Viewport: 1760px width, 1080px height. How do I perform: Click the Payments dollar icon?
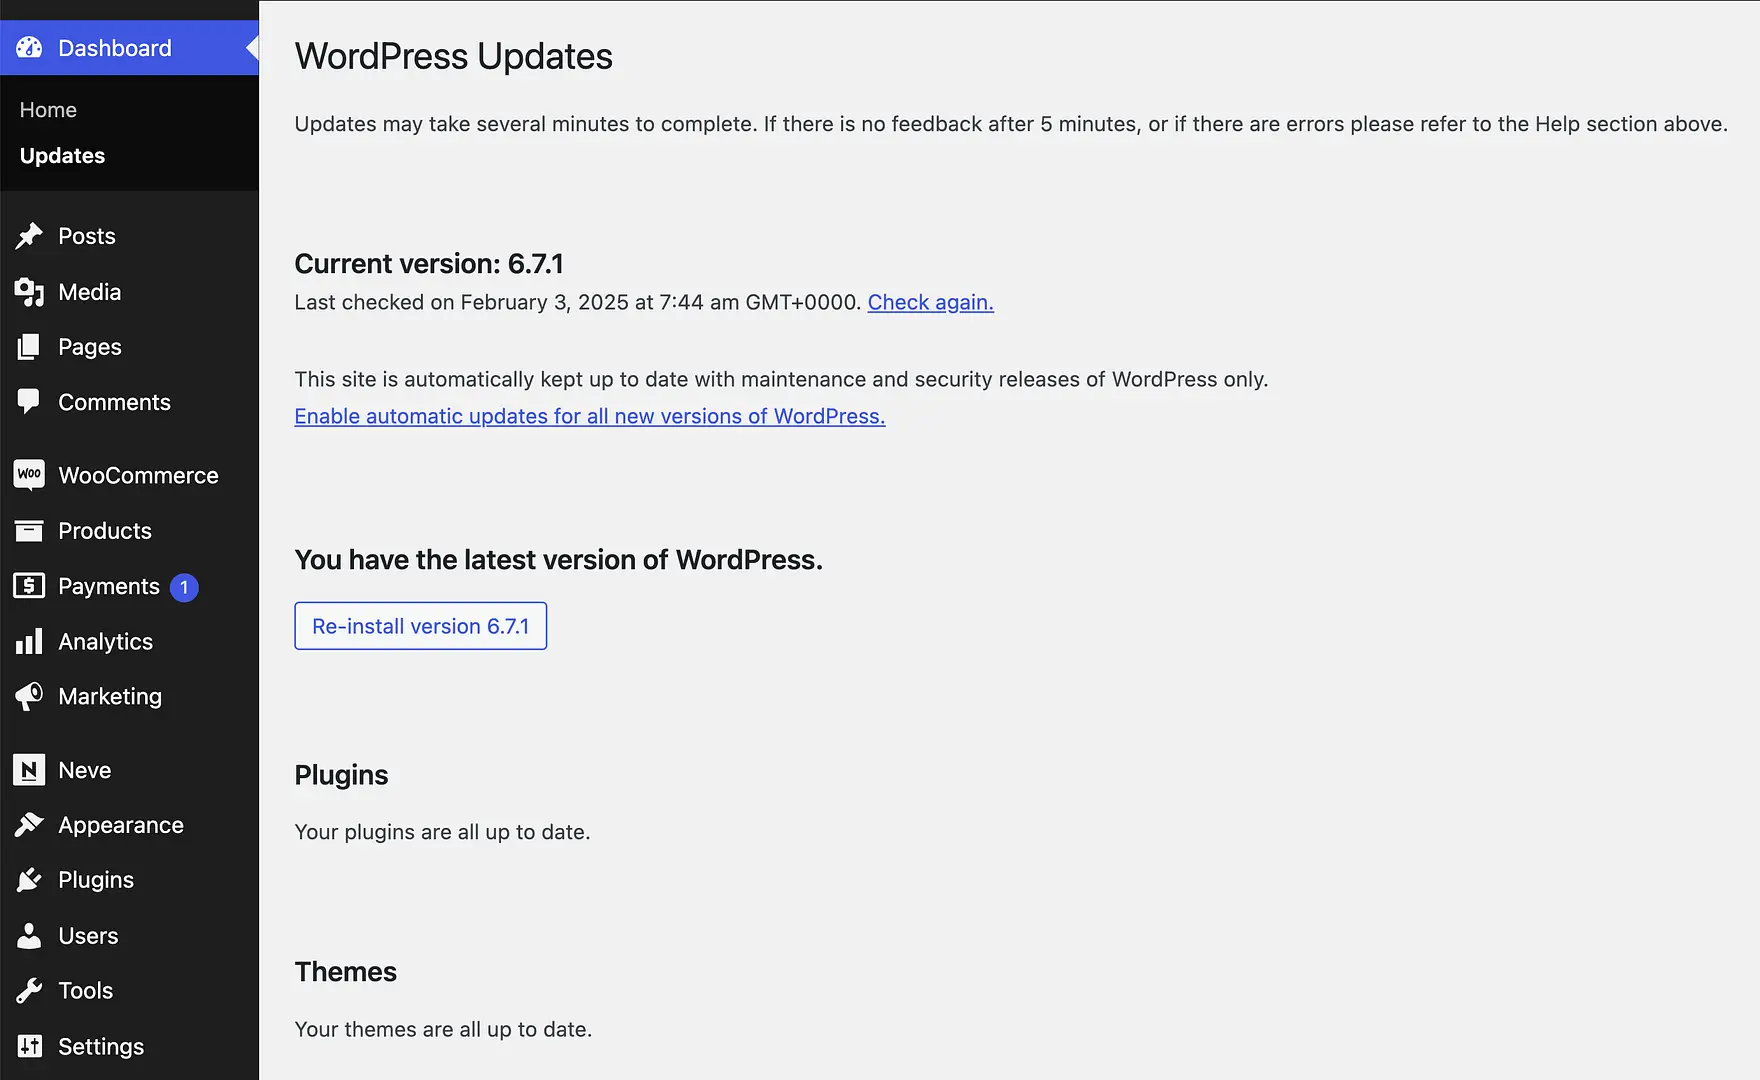(x=29, y=586)
